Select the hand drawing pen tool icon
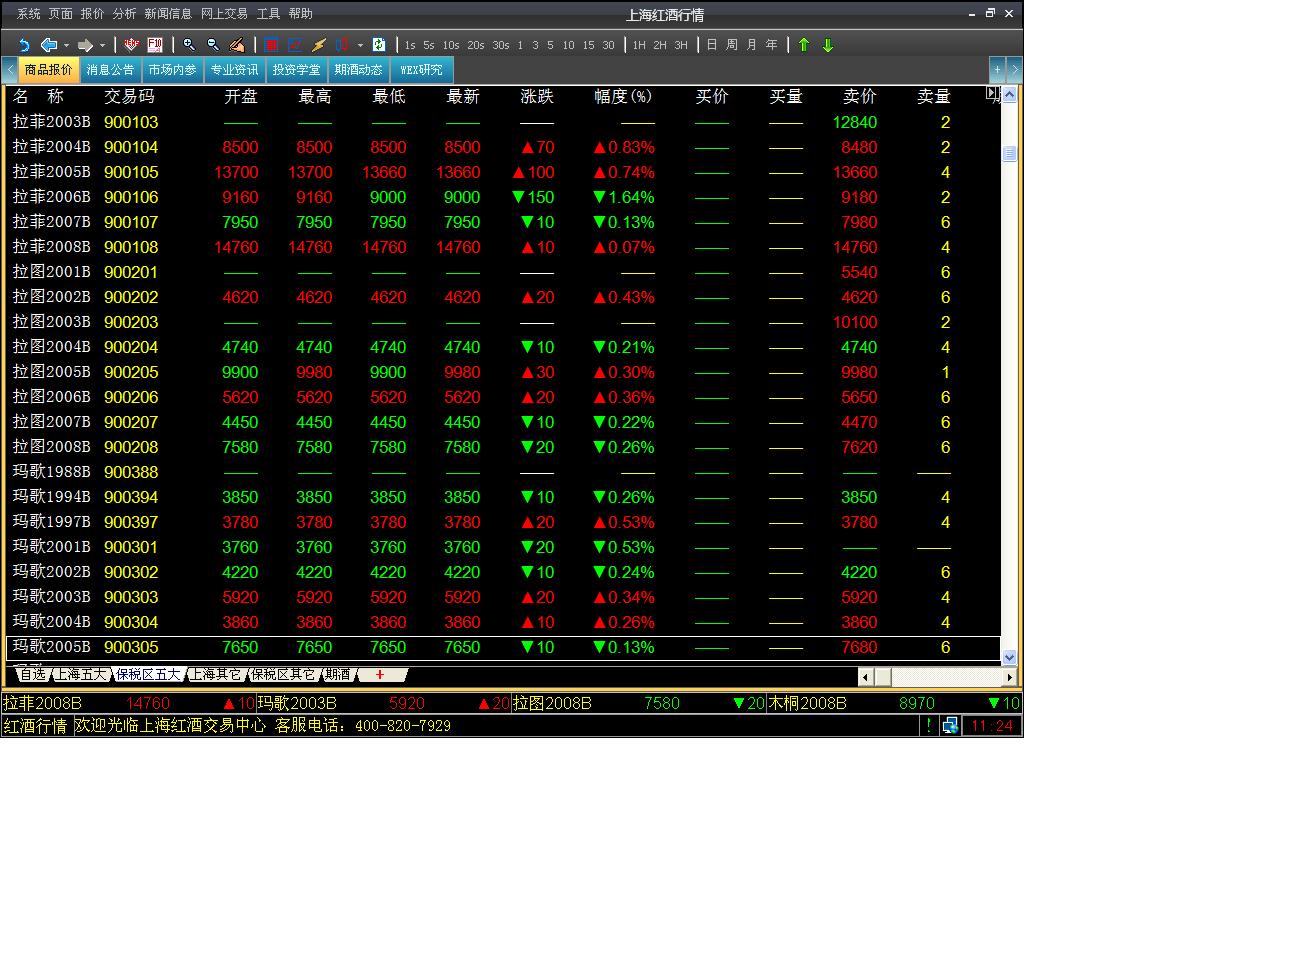The height and width of the screenshot is (972, 1296). (x=237, y=45)
